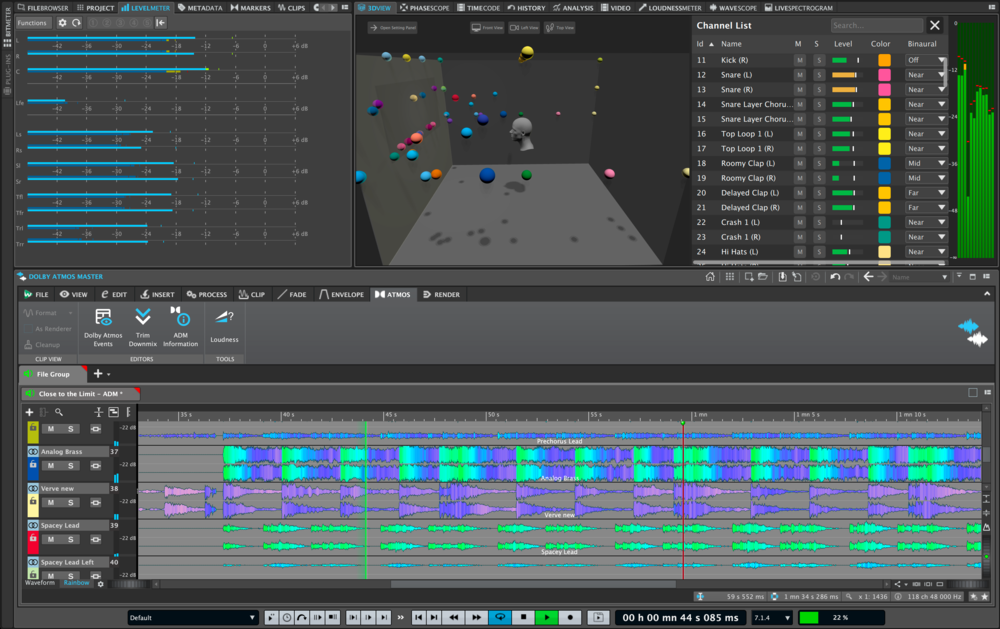Image resolution: width=1000 pixels, height=629 pixels.
Task: Select the Render ribbon tab
Action: coord(441,294)
